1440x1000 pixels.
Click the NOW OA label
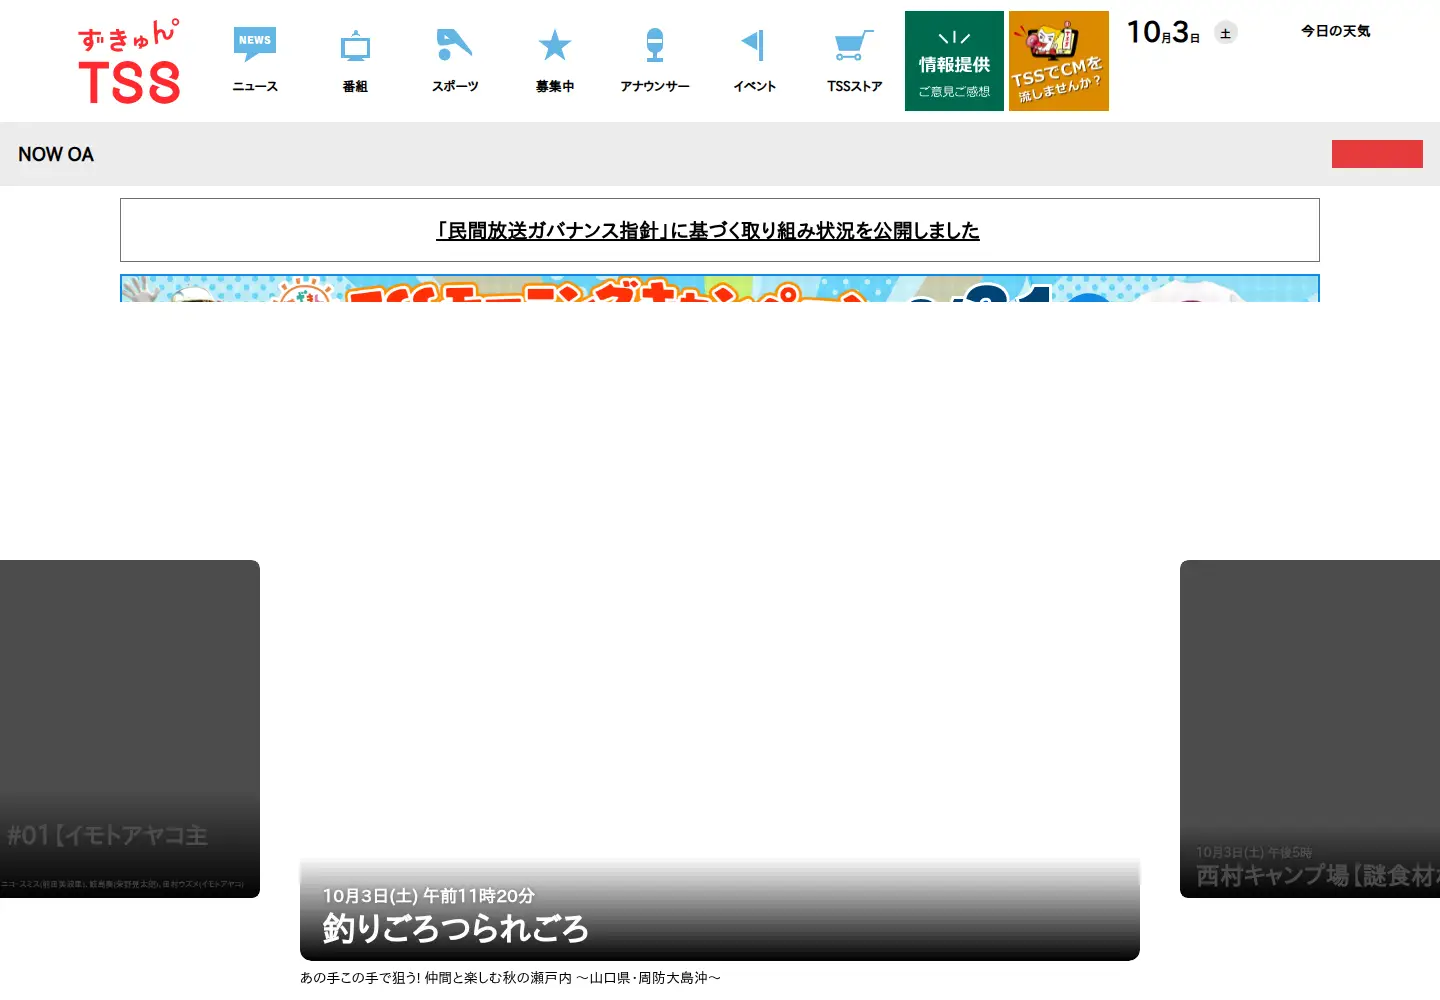click(x=56, y=154)
